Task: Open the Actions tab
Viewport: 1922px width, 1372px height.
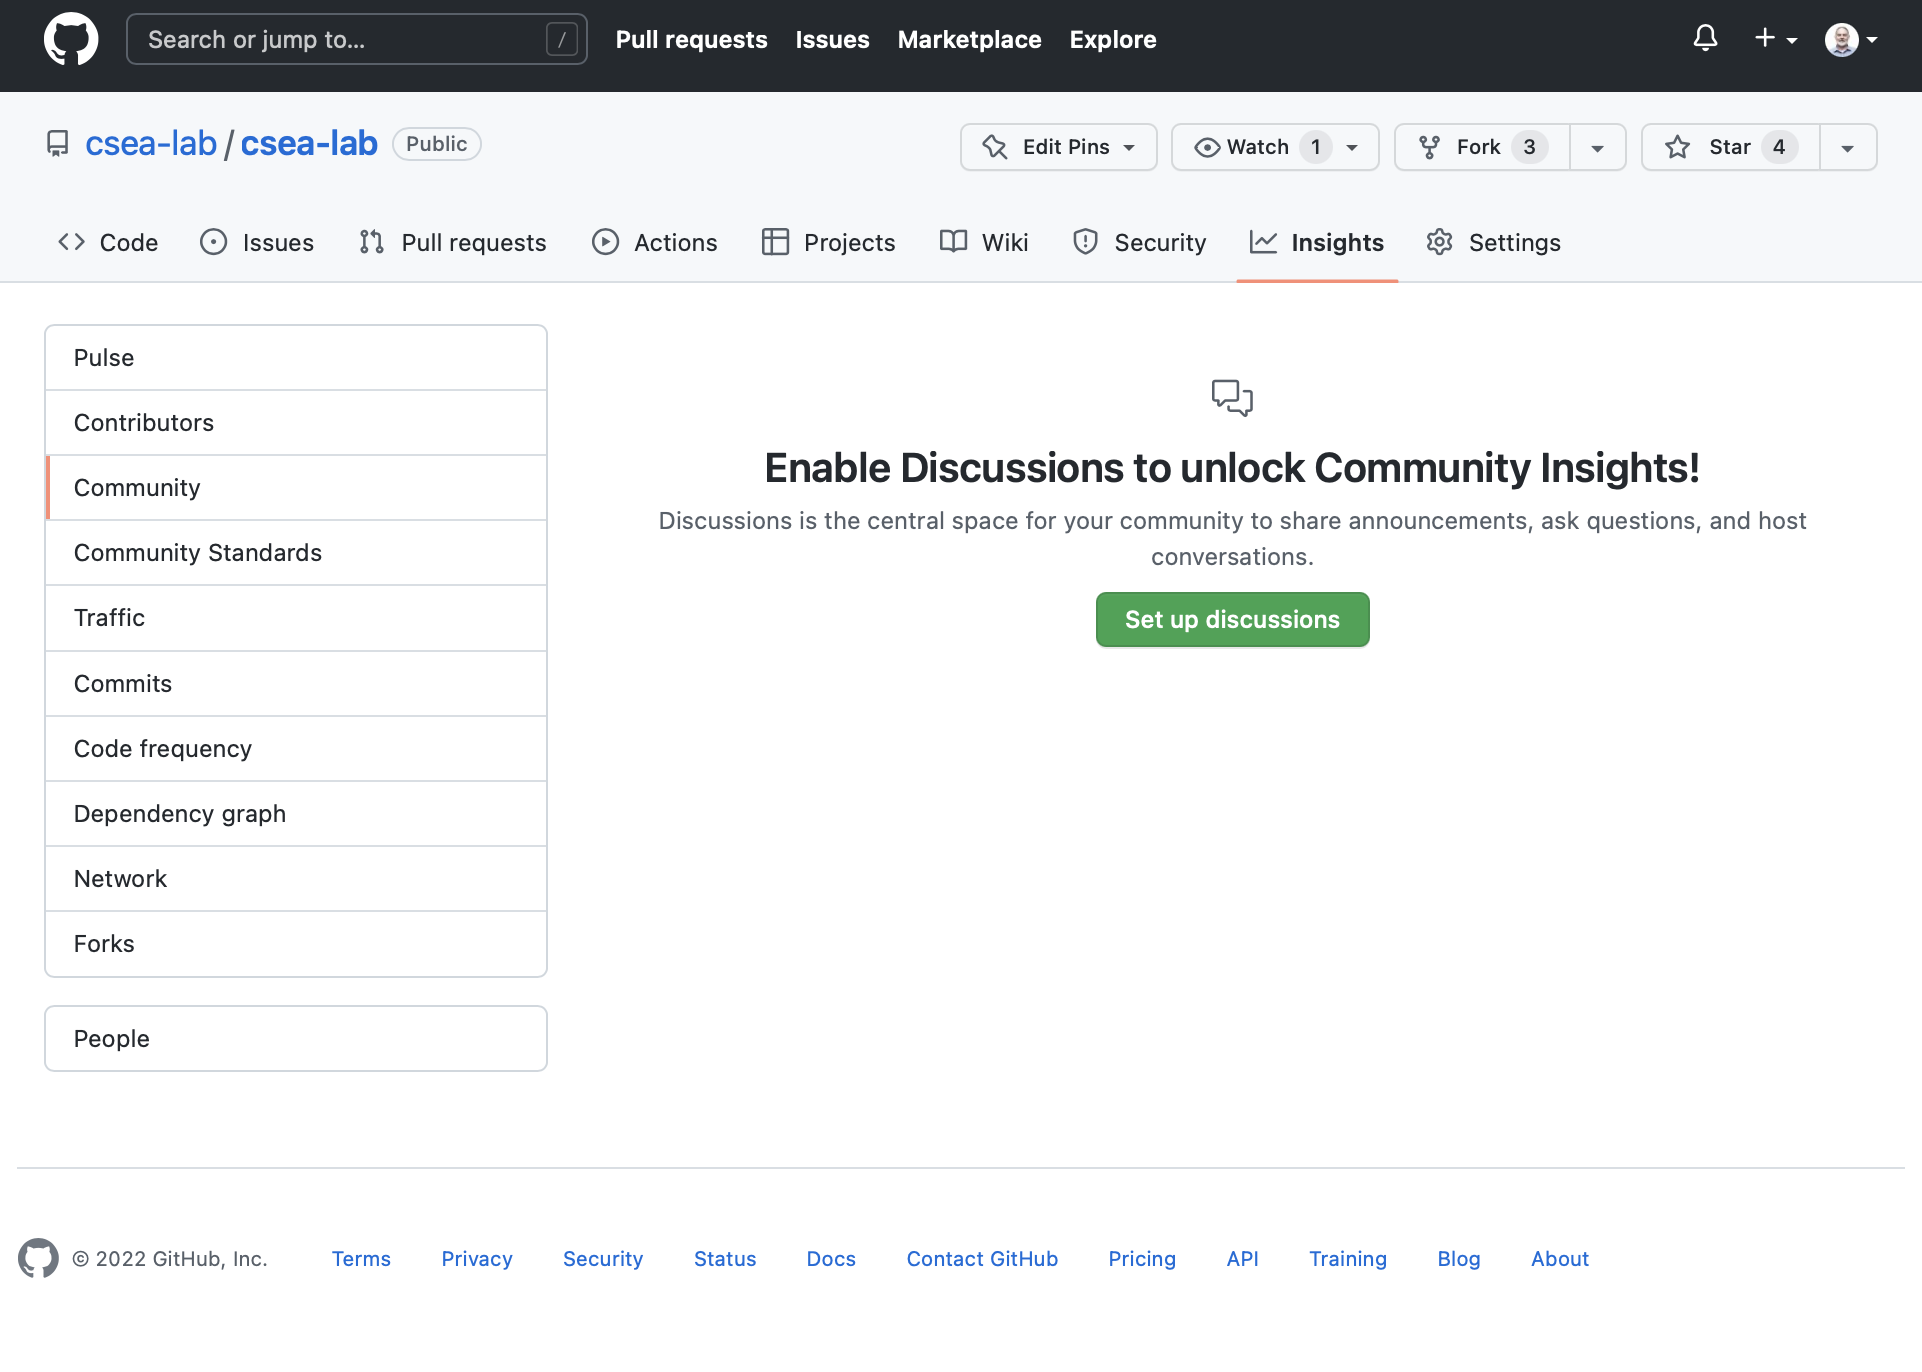Action: click(655, 243)
